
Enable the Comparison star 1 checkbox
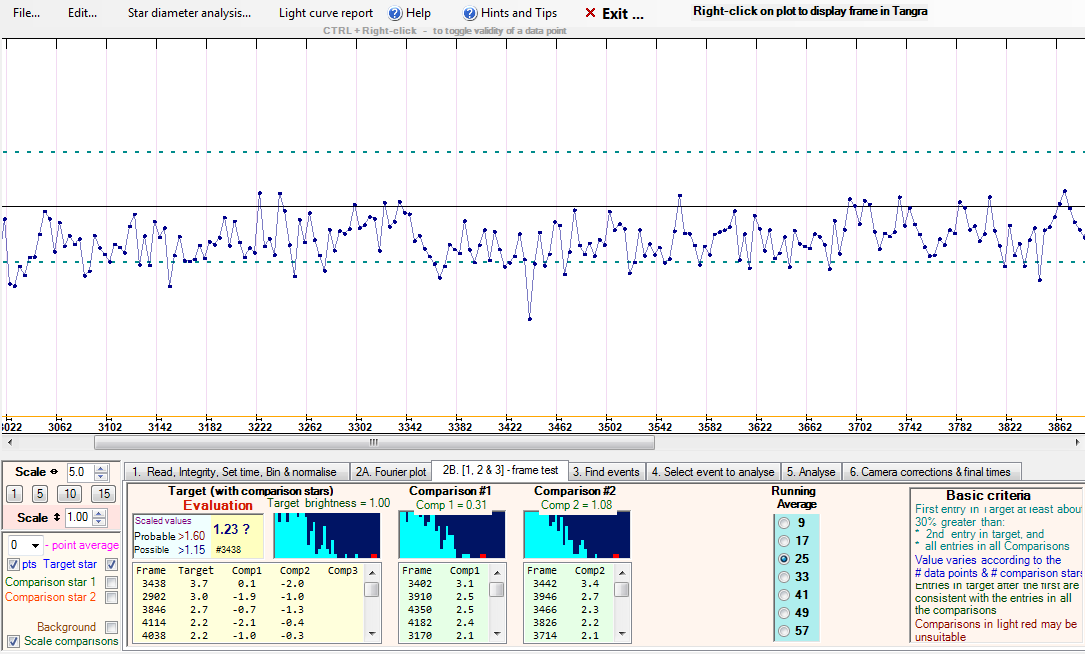point(111,582)
